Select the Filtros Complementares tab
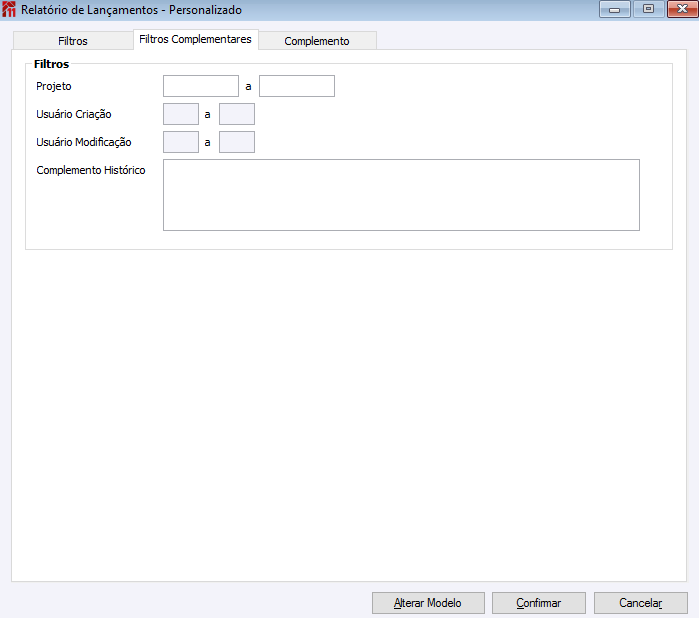The height and width of the screenshot is (618, 699). pos(195,39)
